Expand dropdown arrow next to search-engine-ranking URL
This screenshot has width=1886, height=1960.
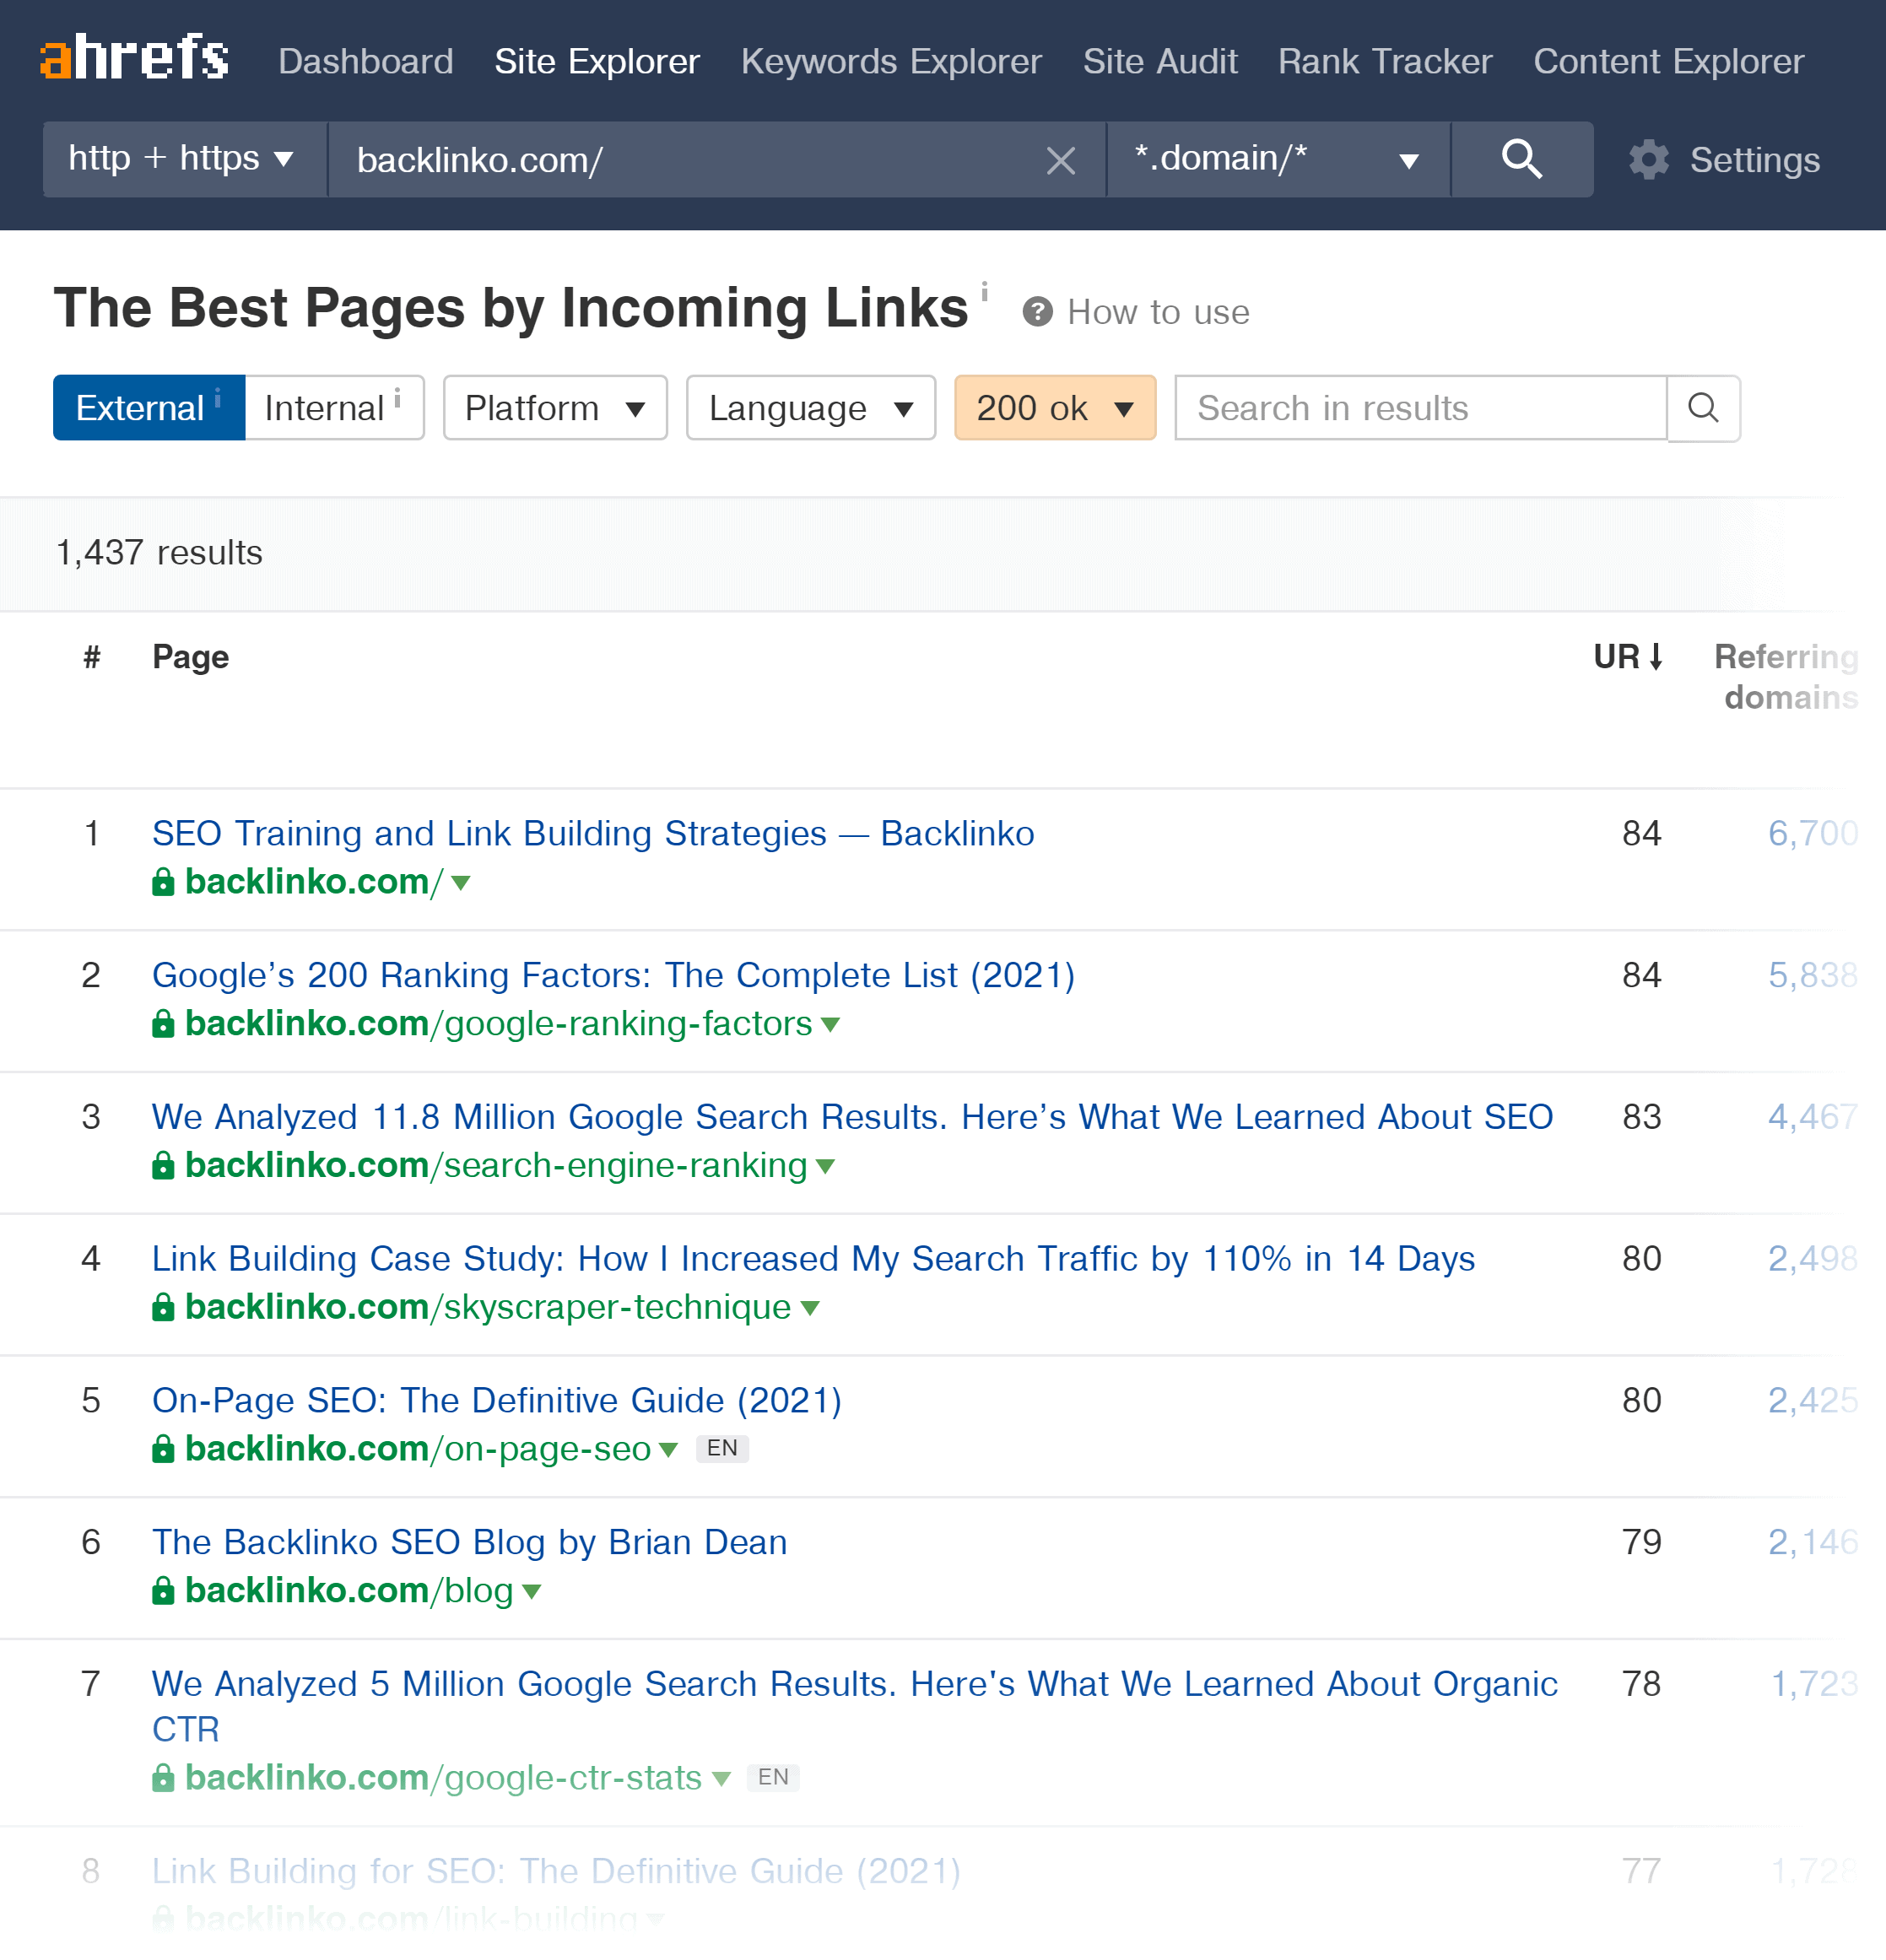(825, 1167)
